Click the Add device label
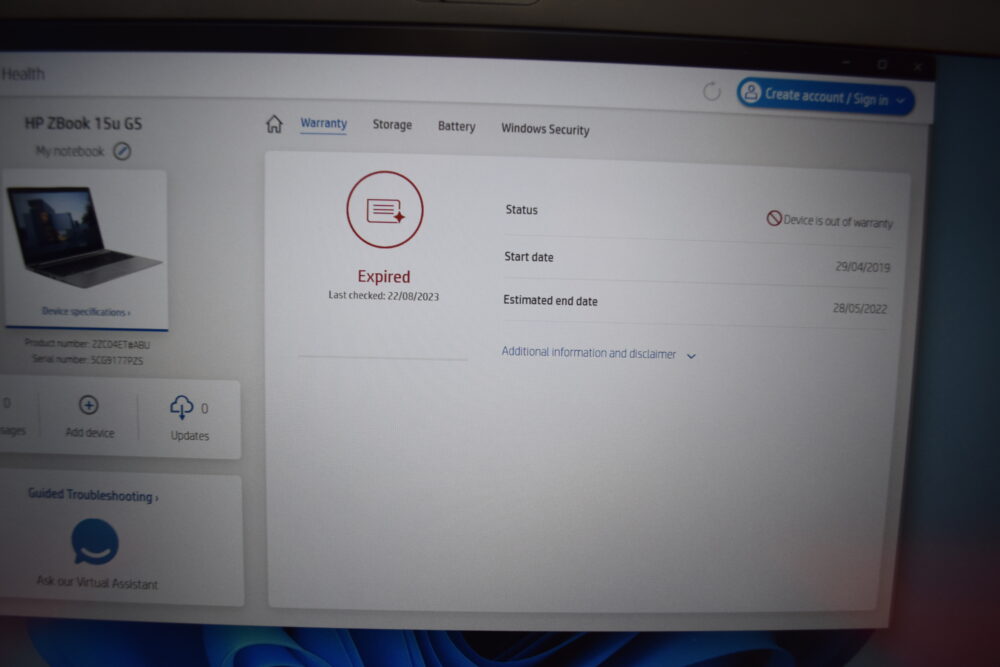The width and height of the screenshot is (1000, 667). click(x=90, y=432)
